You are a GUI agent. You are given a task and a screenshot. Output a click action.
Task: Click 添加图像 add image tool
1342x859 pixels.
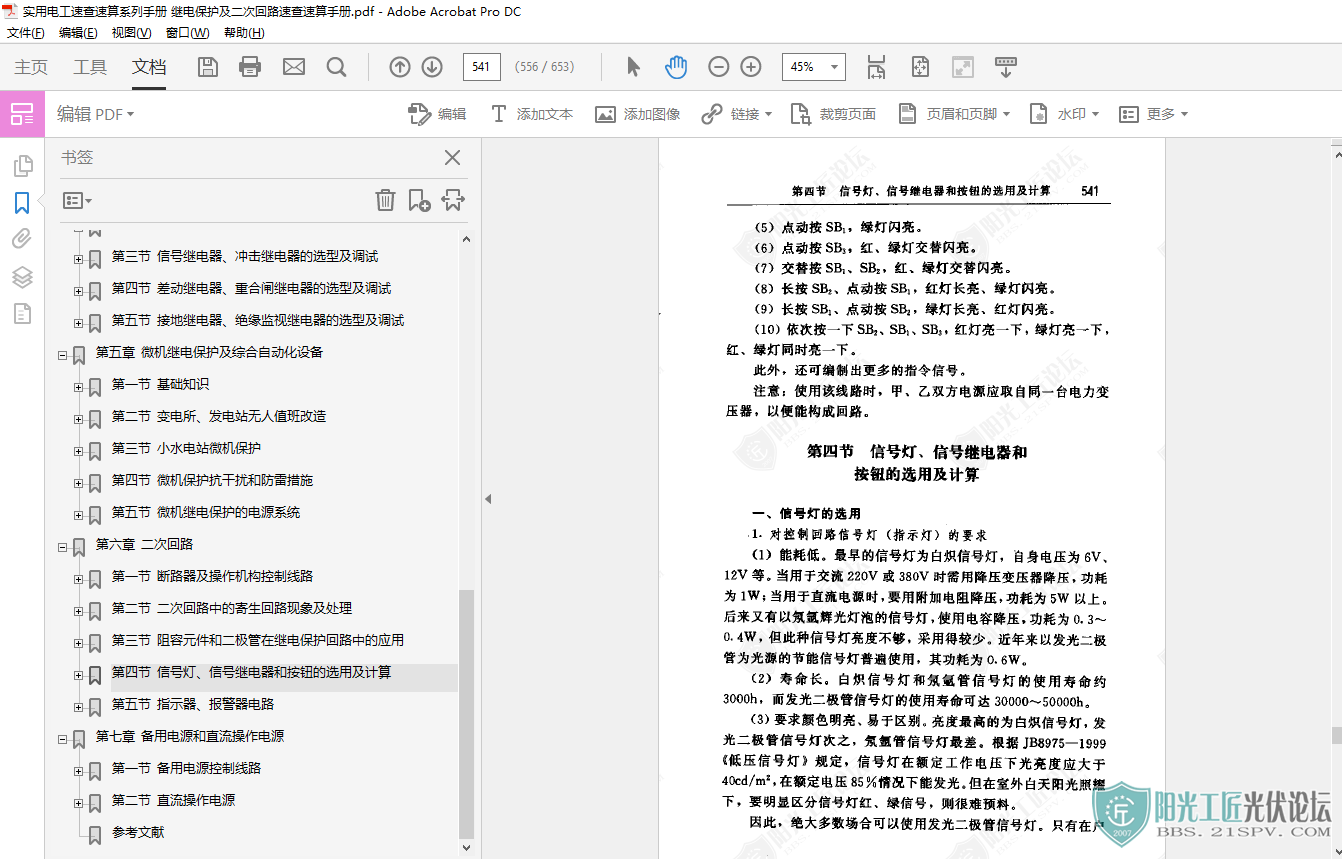[x=638, y=114]
